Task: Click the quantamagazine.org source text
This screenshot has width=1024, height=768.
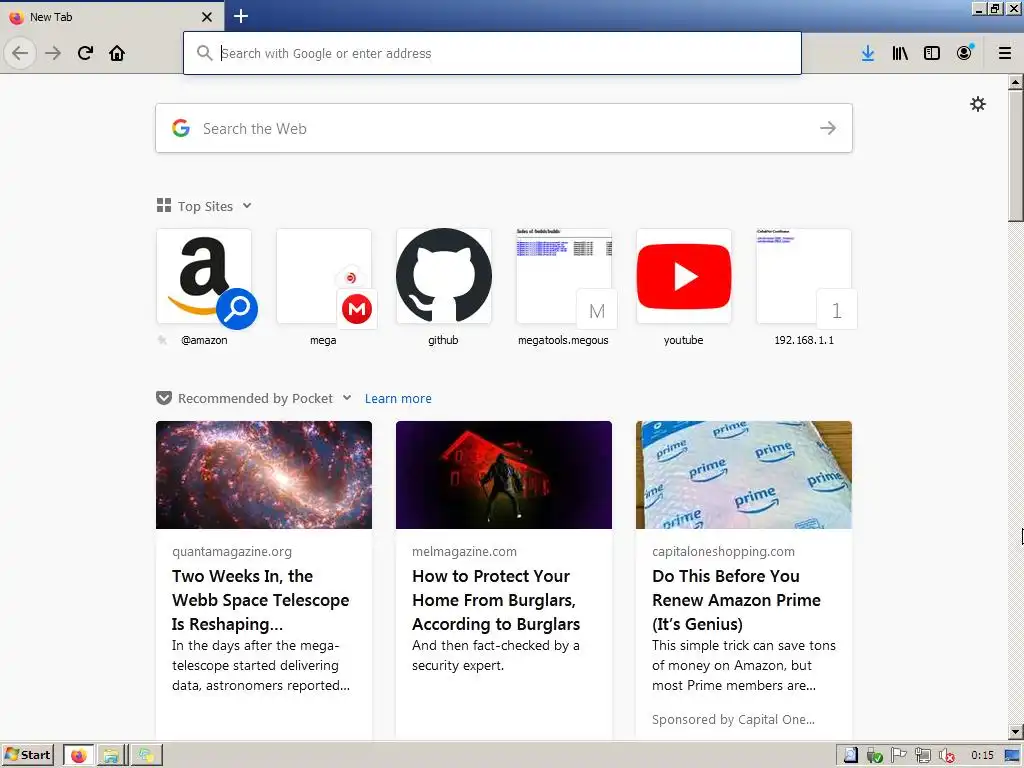Action: click(x=232, y=551)
